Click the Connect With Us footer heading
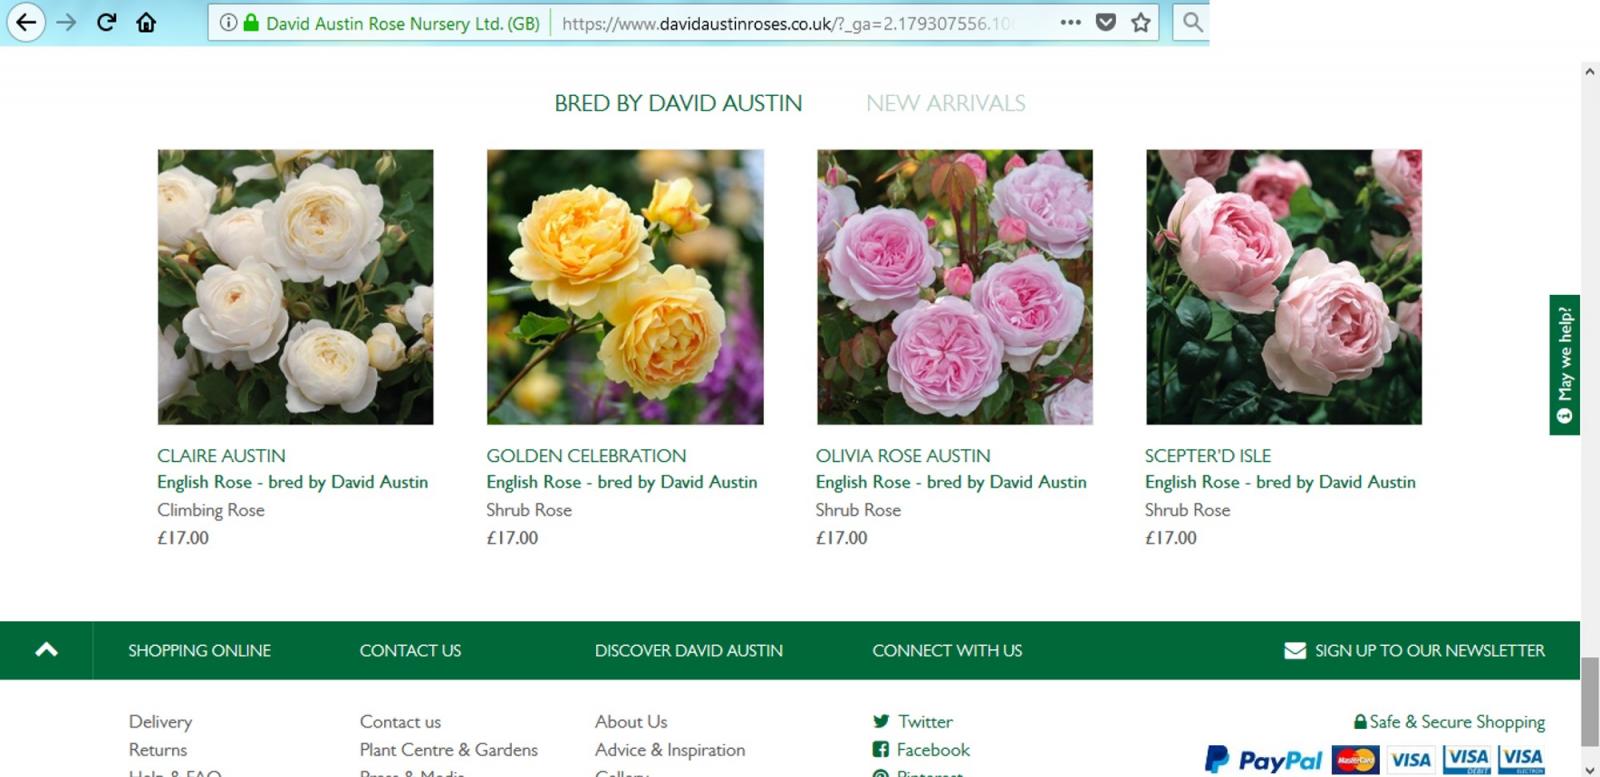This screenshot has width=1600, height=777. click(947, 651)
